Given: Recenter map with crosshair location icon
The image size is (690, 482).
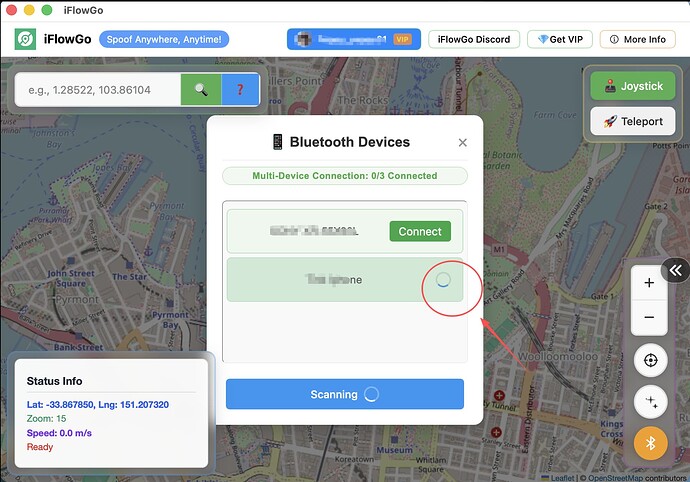Looking at the screenshot, I should 650,360.
